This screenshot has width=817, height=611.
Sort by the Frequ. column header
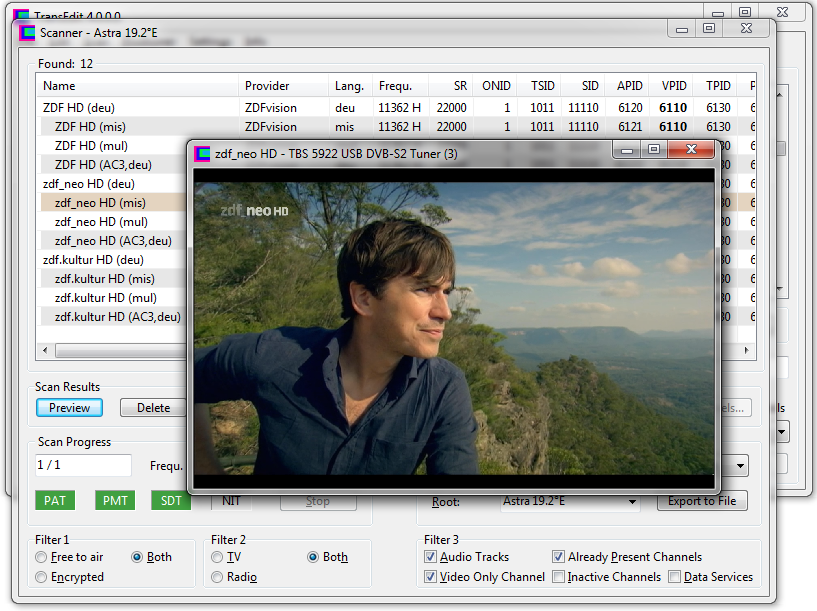pos(400,85)
